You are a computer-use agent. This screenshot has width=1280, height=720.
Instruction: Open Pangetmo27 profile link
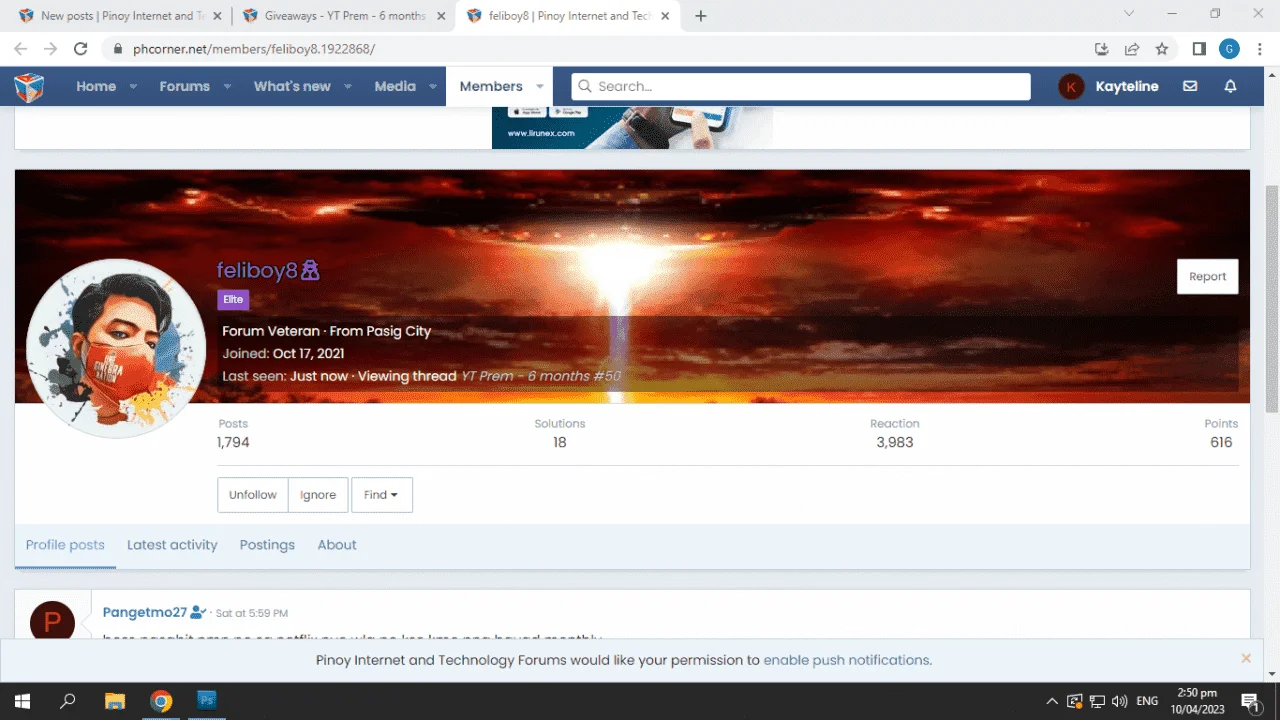coord(145,612)
